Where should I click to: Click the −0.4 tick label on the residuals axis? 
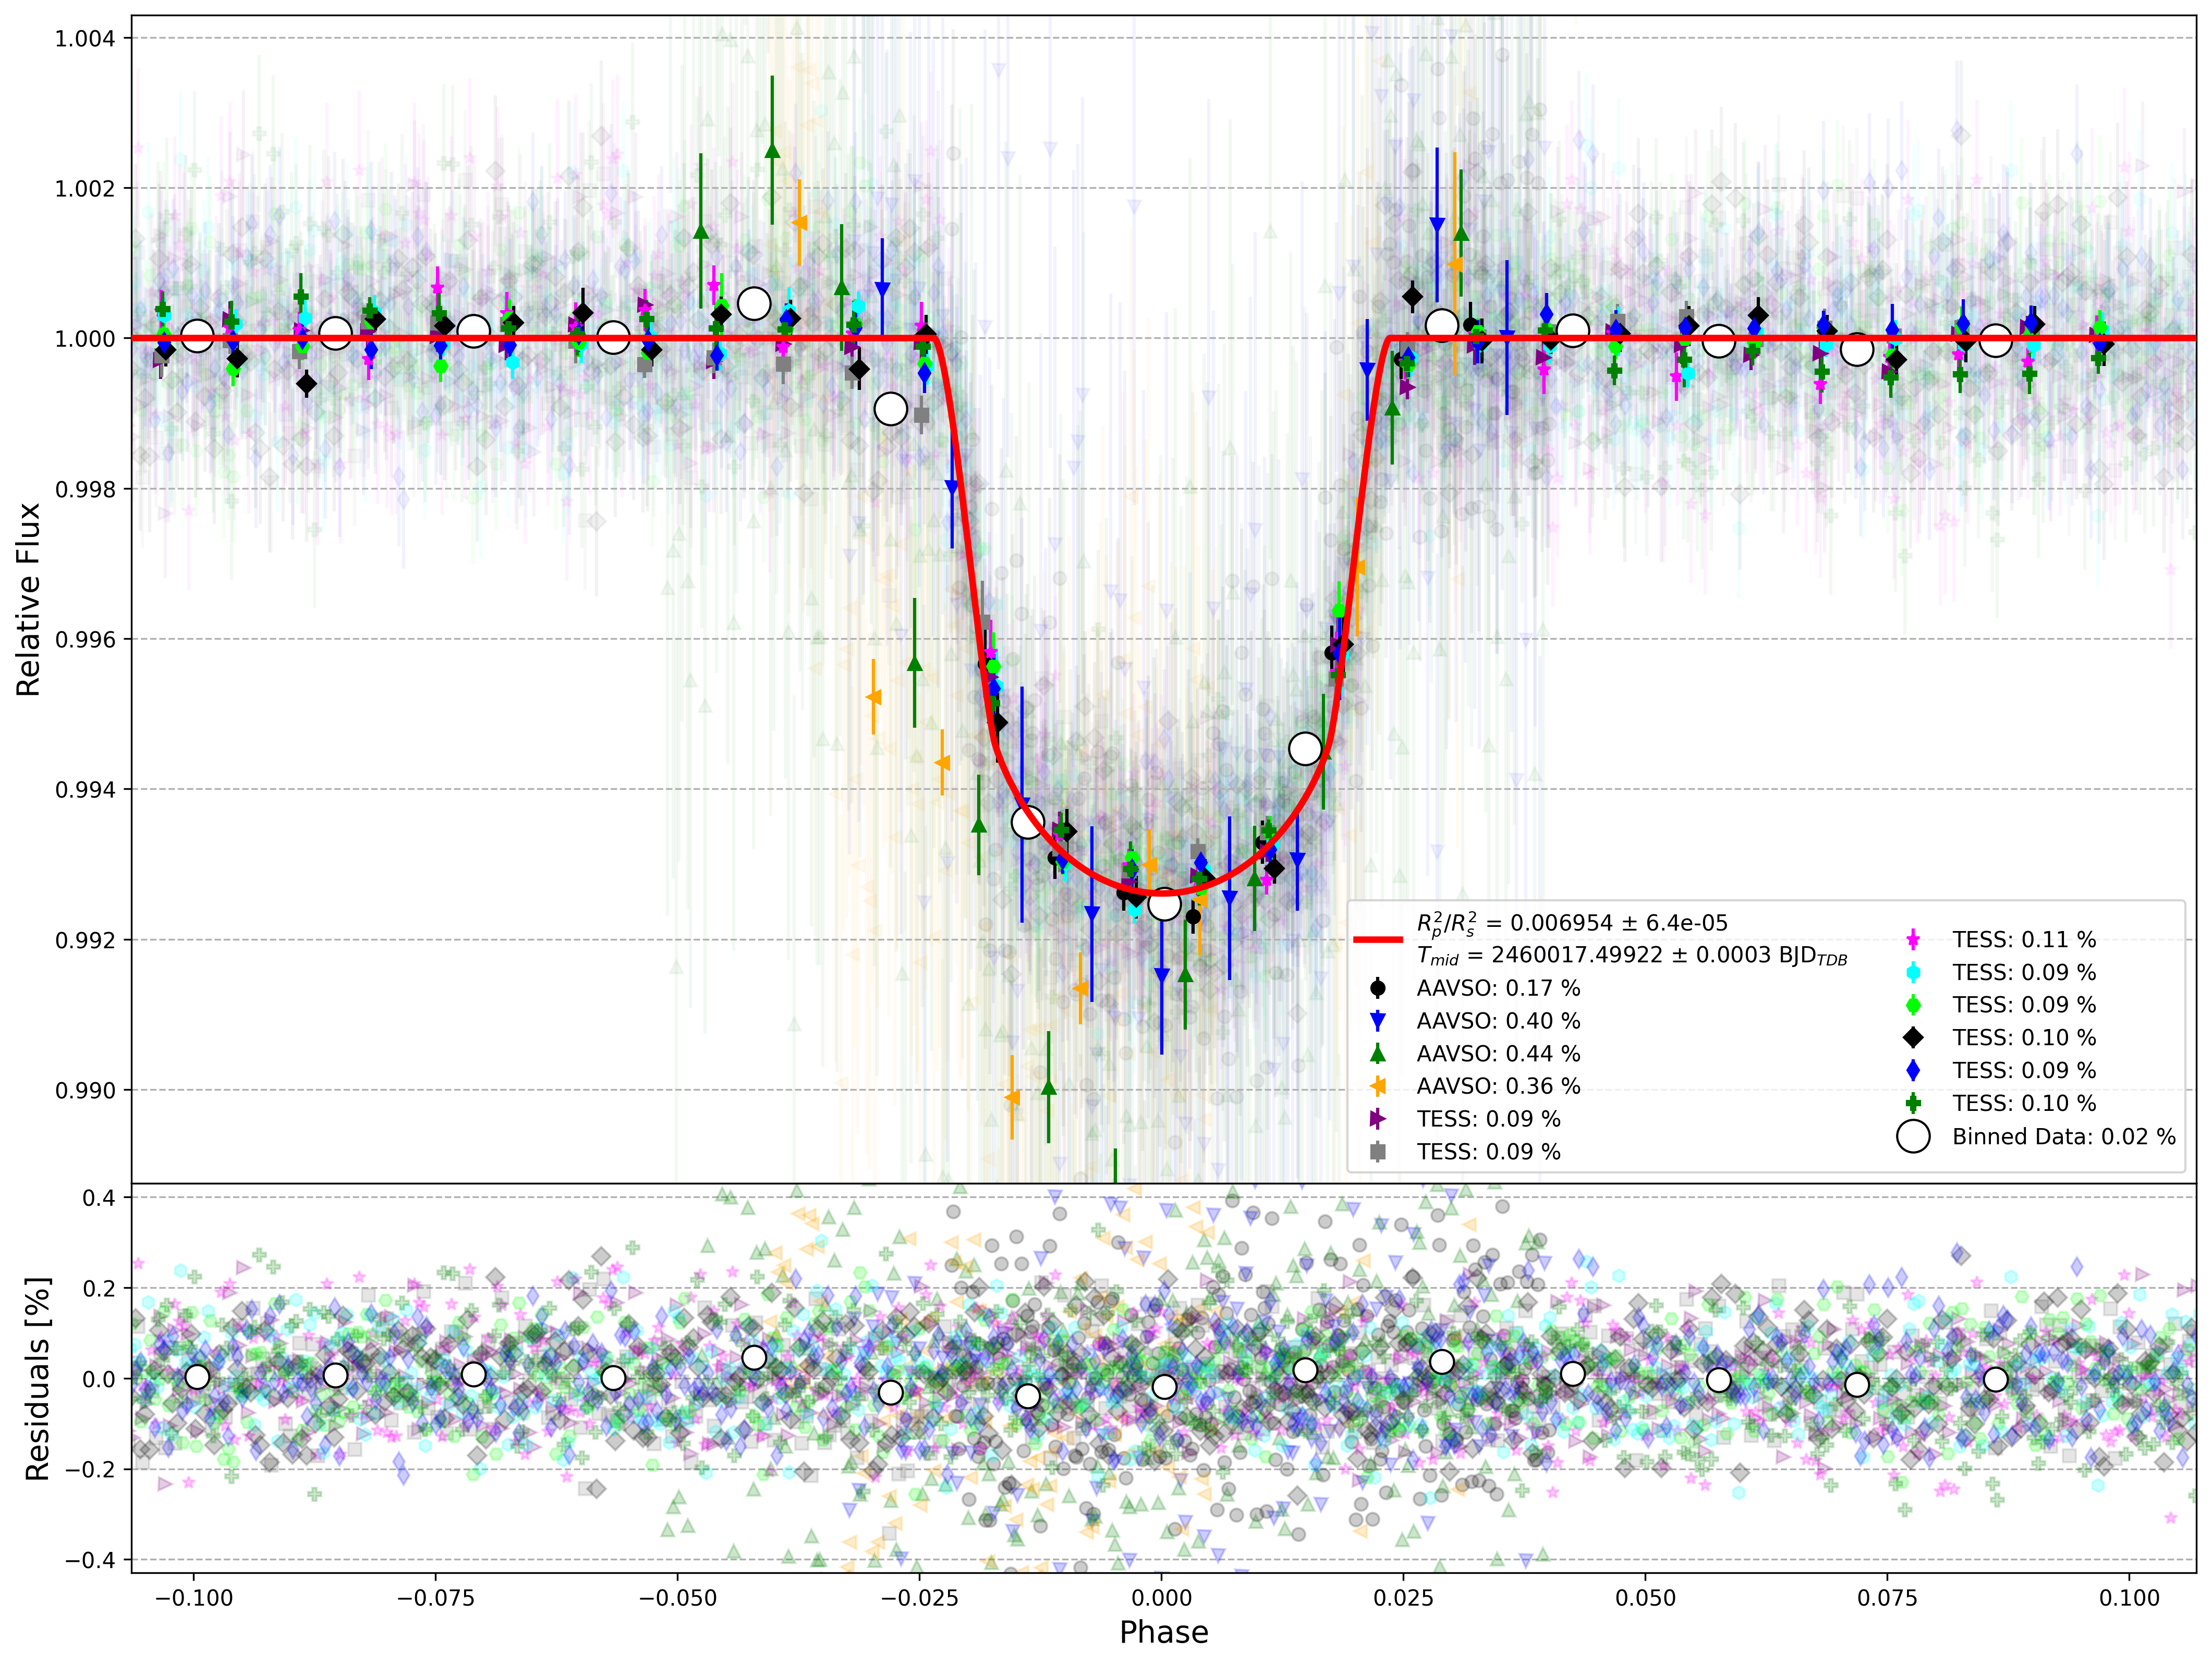pyautogui.click(x=91, y=1560)
